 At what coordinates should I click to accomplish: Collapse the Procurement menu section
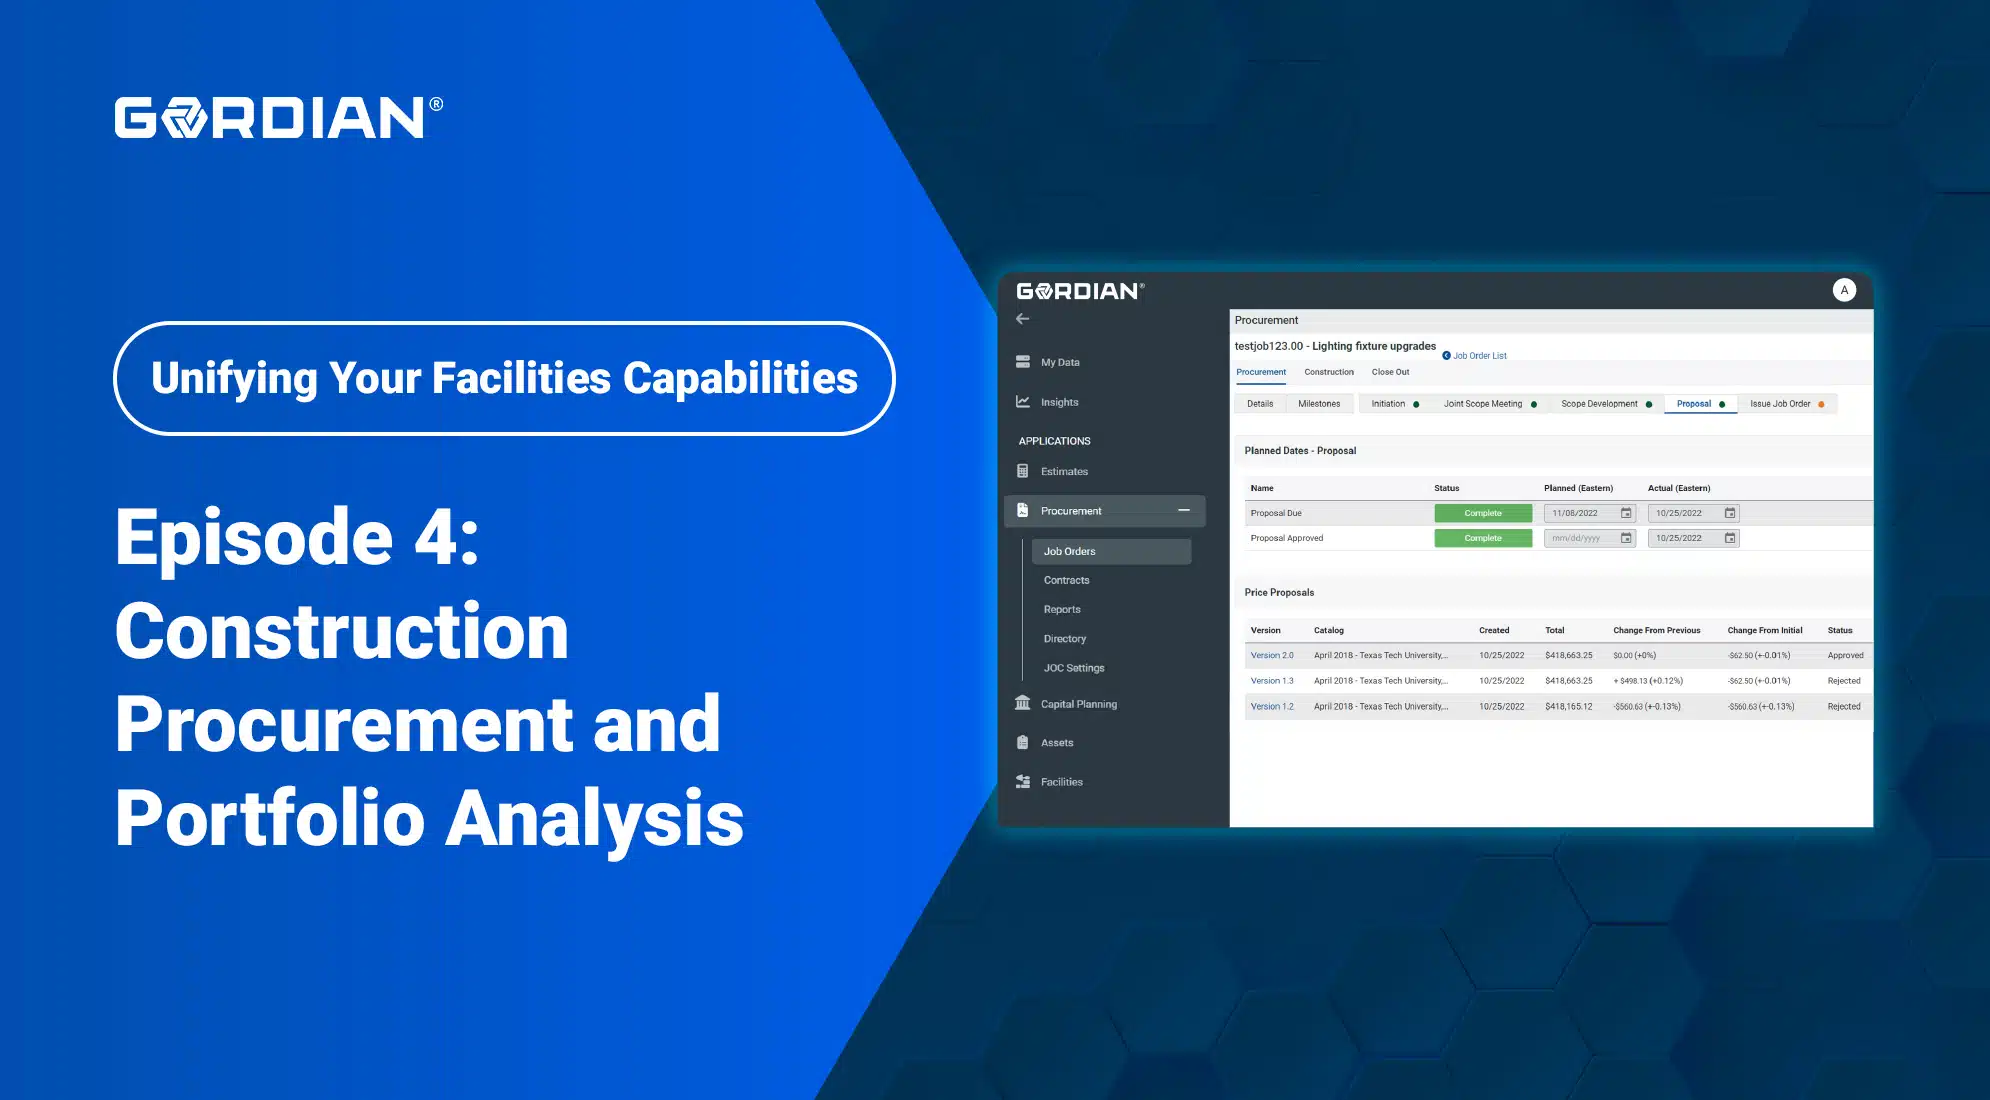point(1184,510)
